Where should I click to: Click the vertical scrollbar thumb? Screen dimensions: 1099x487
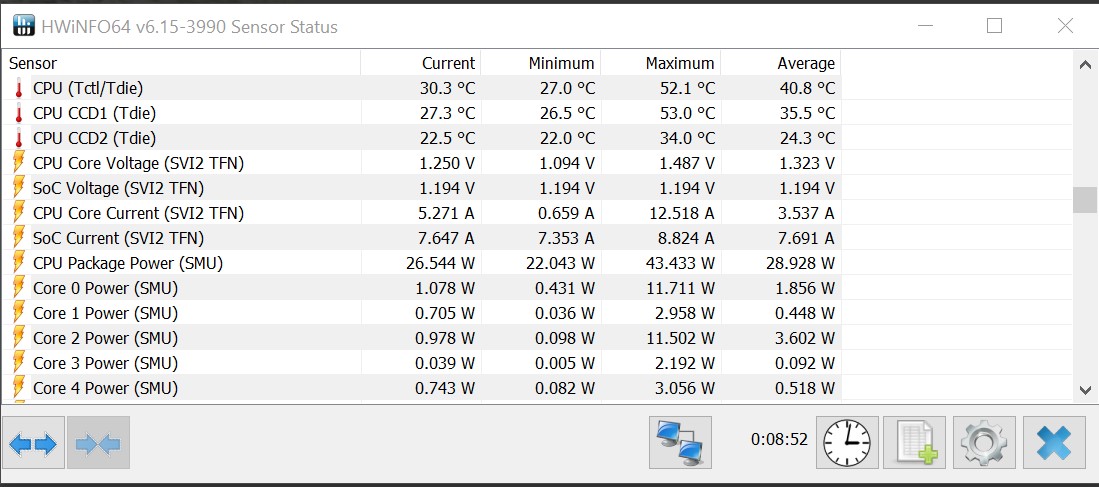click(1085, 200)
